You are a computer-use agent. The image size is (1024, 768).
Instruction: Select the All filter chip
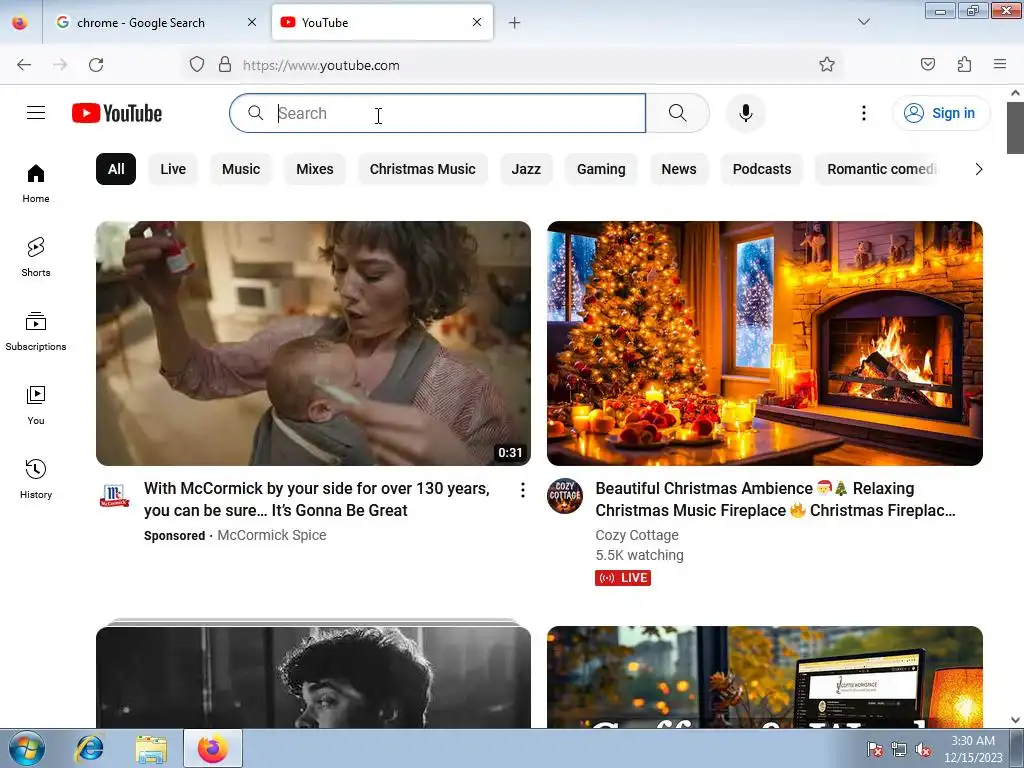coord(116,169)
